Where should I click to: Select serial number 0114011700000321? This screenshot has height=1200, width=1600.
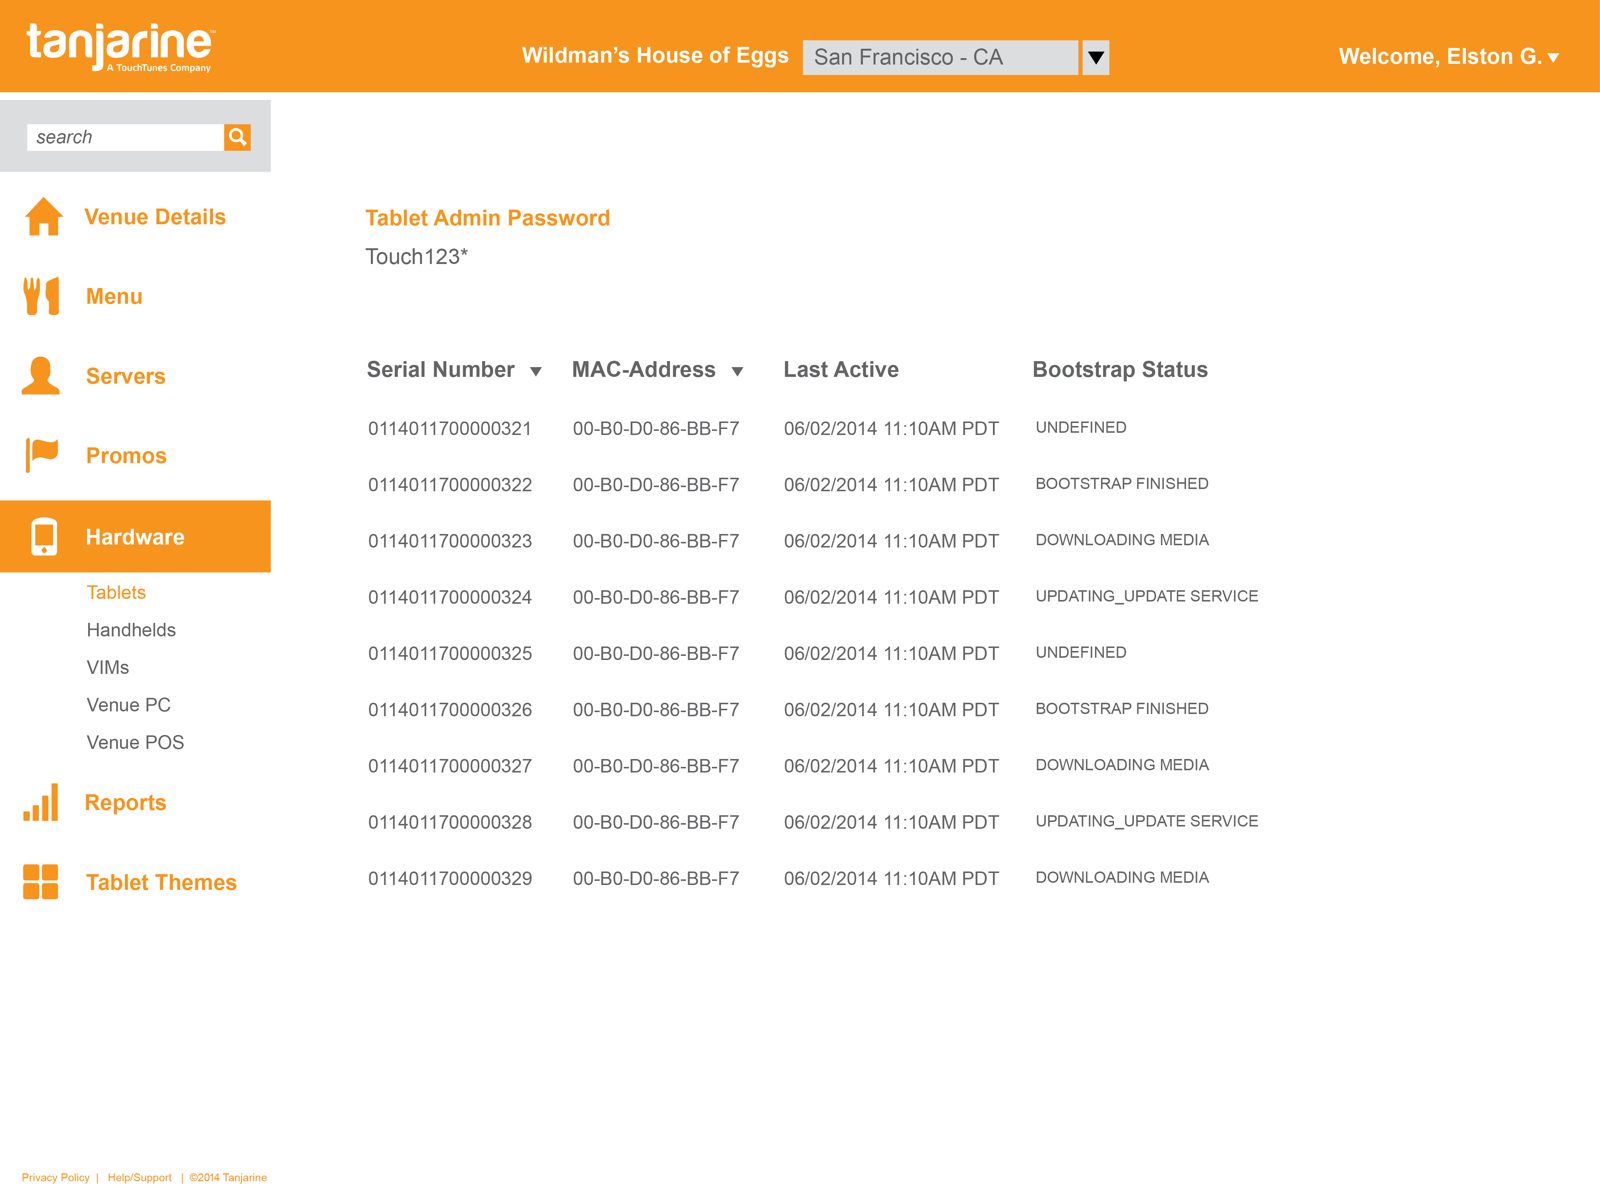coord(450,429)
